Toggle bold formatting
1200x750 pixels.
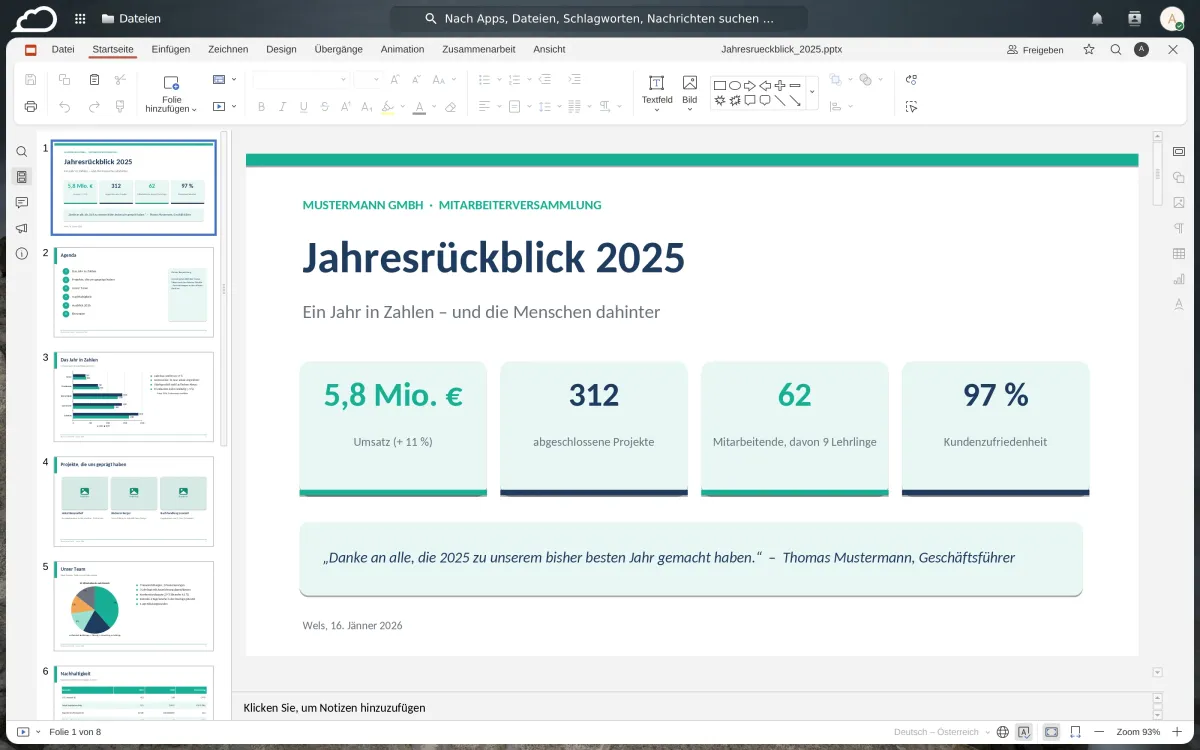[262, 106]
